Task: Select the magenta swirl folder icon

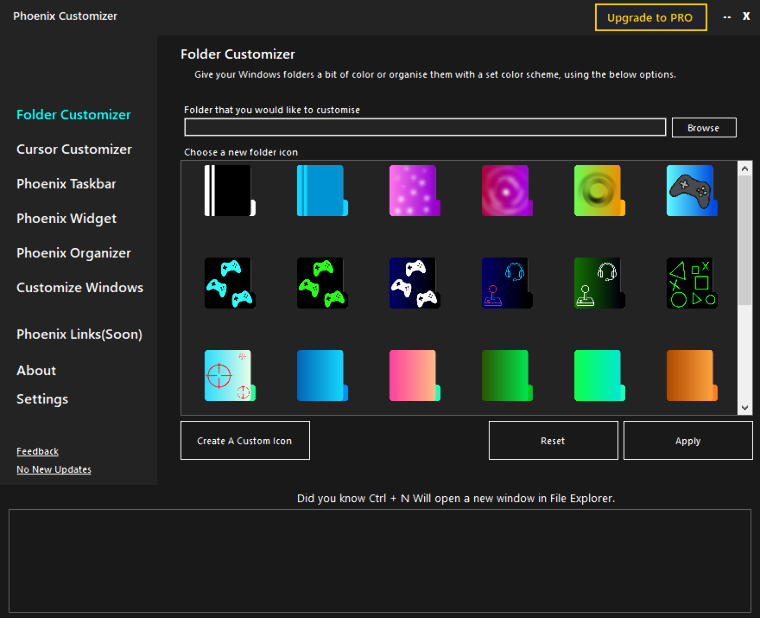Action: pos(507,190)
